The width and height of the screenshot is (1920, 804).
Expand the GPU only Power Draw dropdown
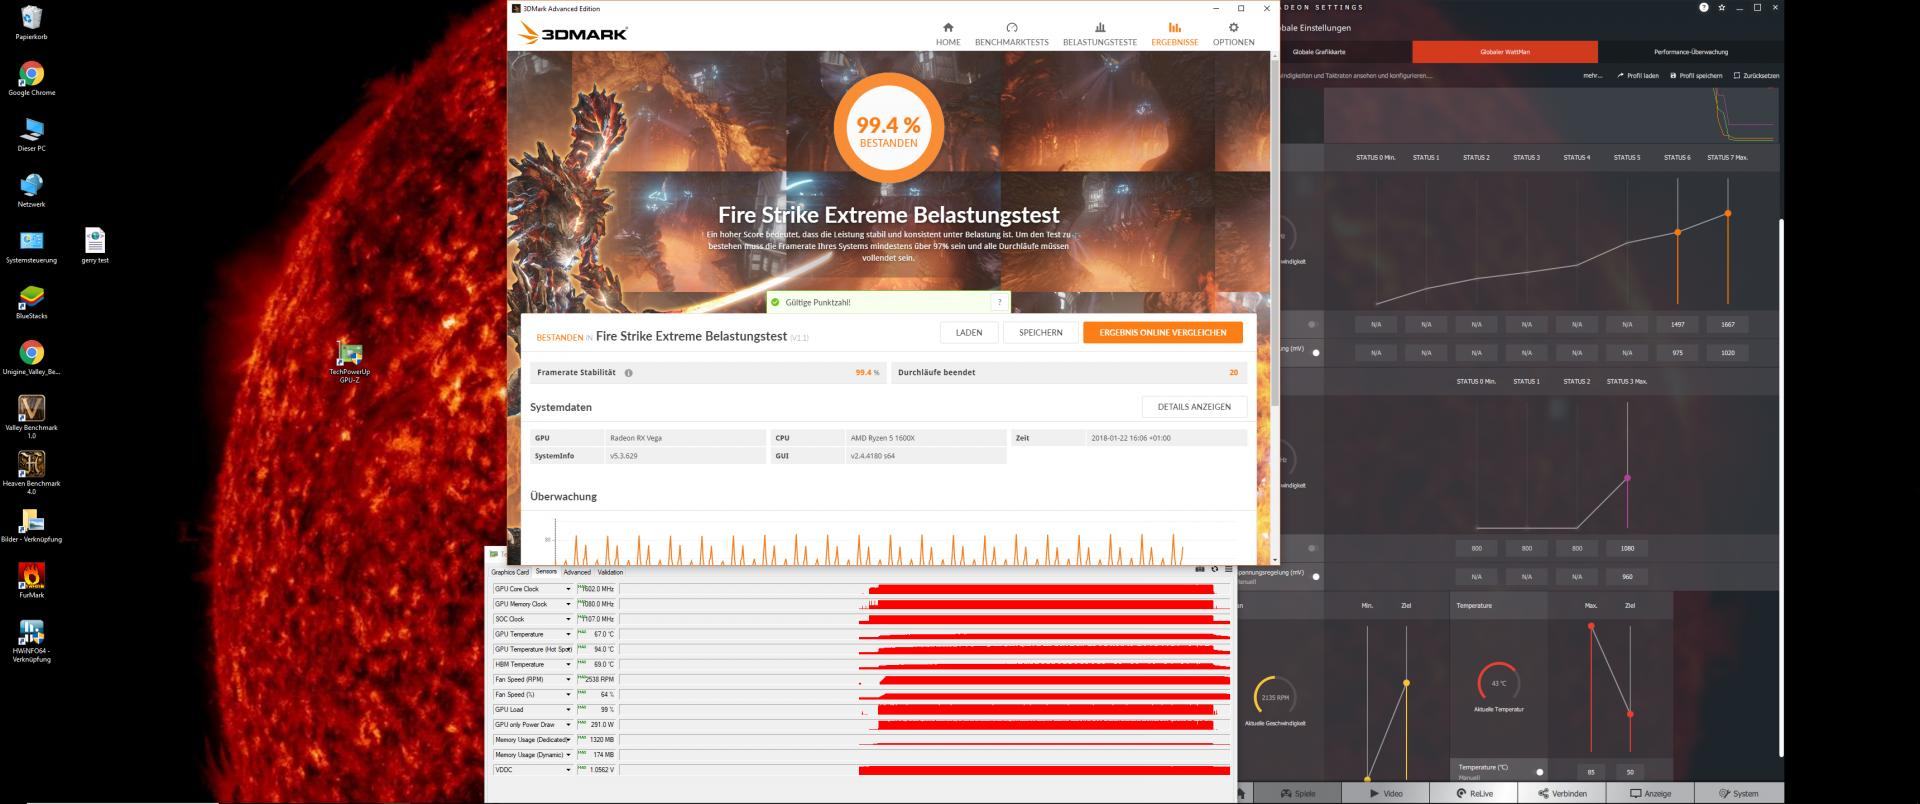point(568,725)
